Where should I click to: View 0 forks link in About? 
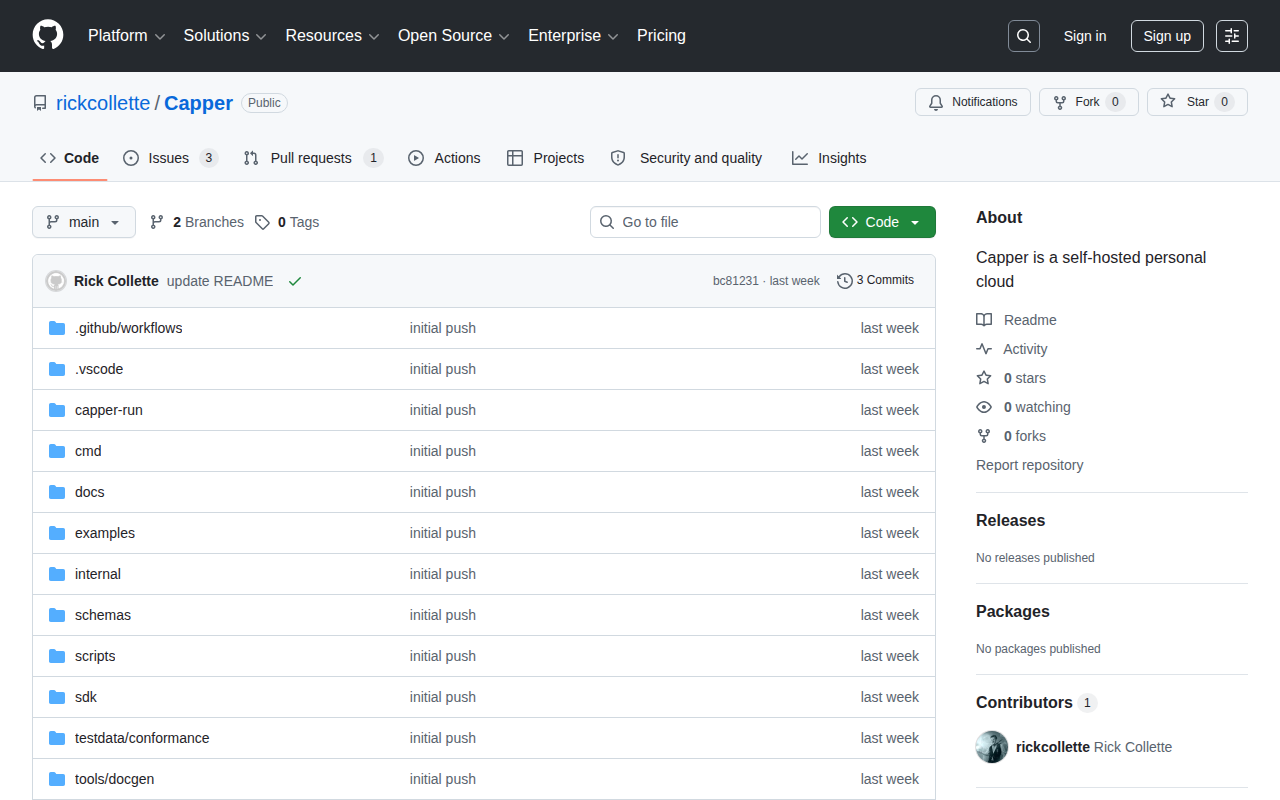pos(1011,436)
